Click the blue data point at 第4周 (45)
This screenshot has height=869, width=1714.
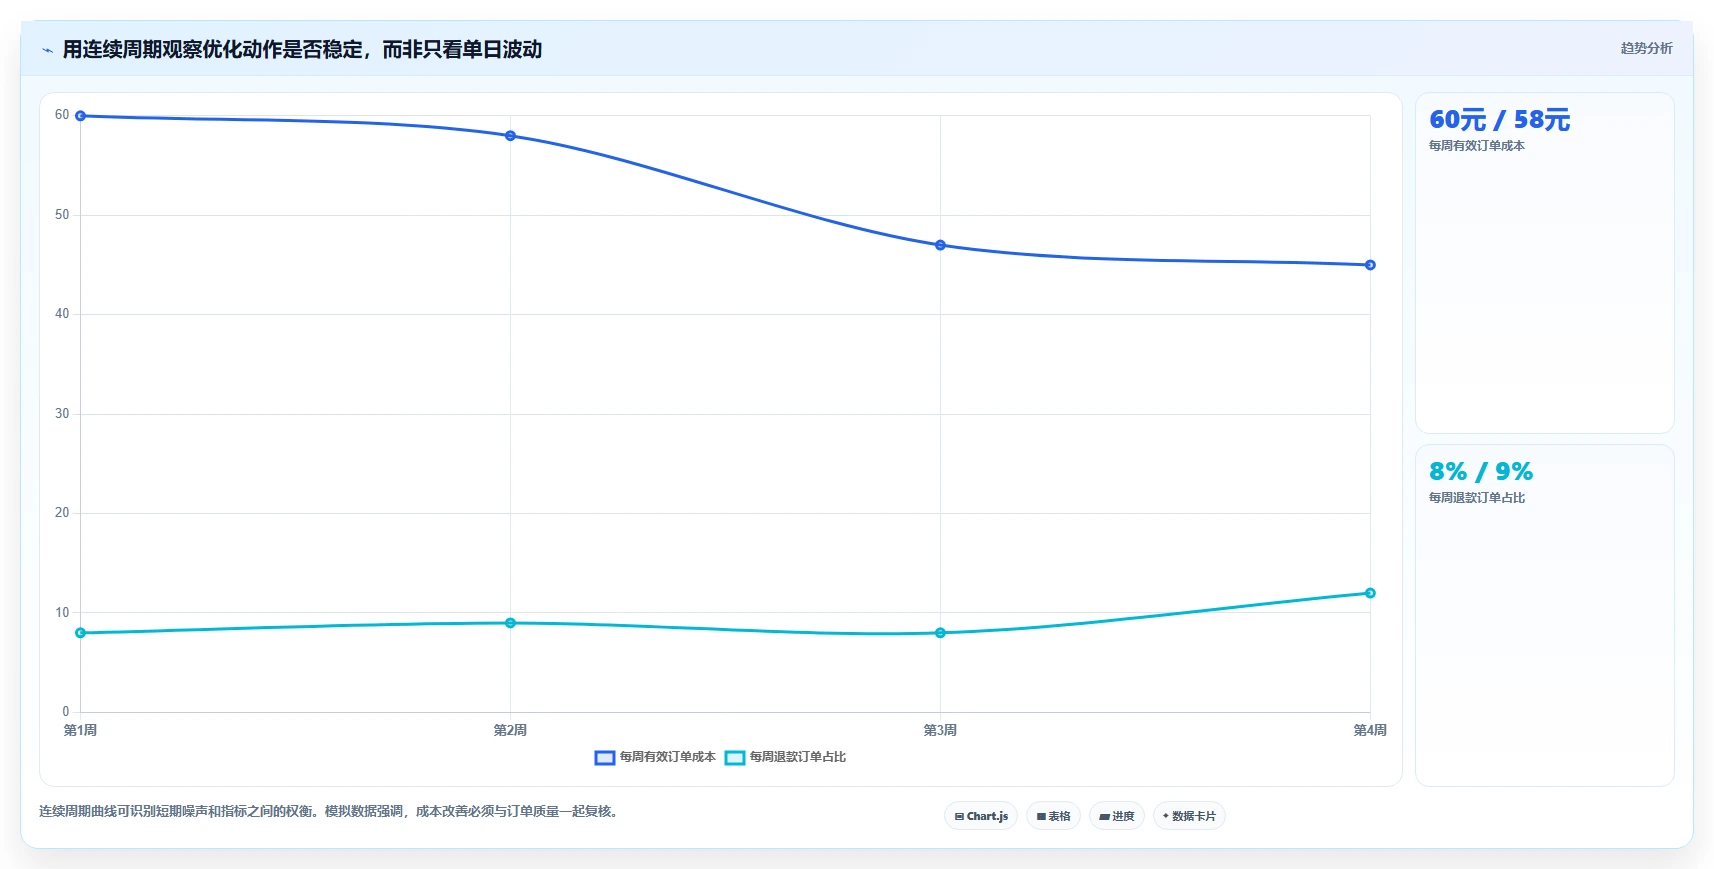click(1370, 265)
